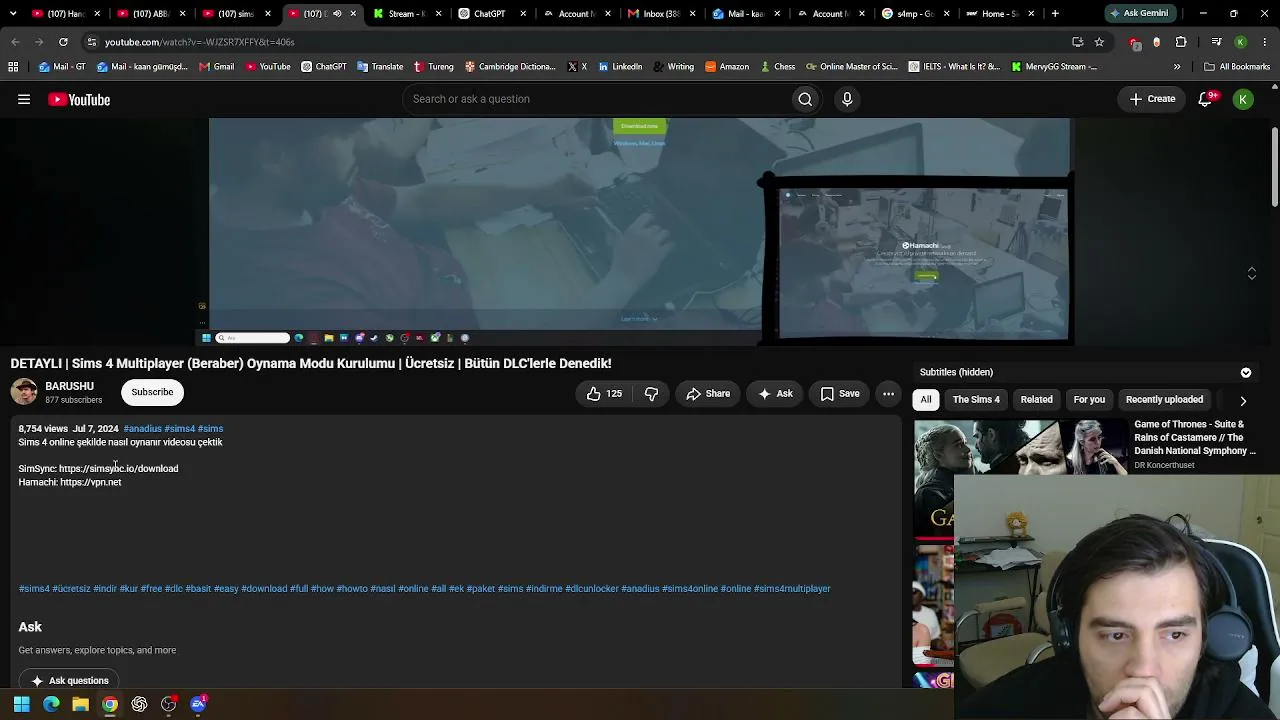Open OBS Studio from taskbar
The height and width of the screenshot is (720, 1280).
coord(169,704)
